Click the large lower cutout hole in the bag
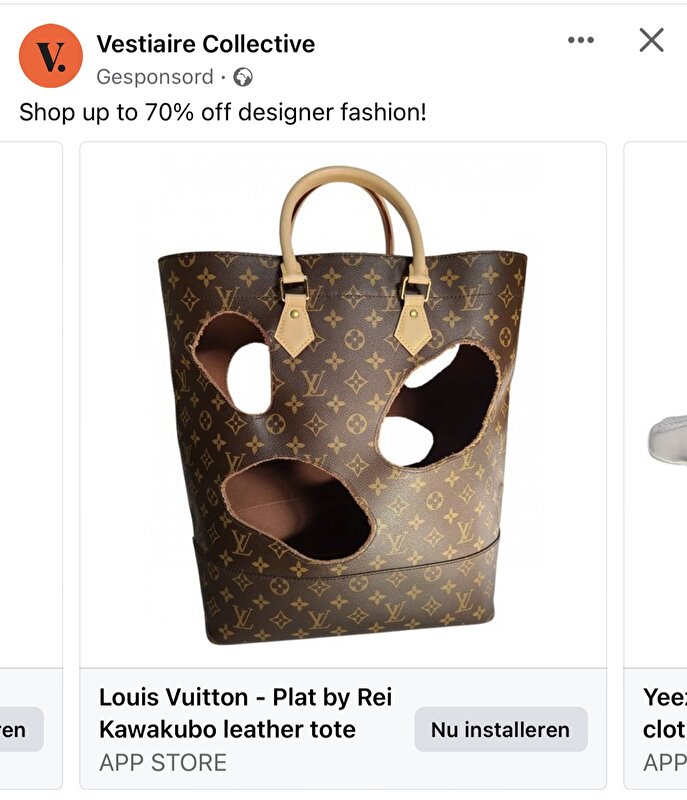This screenshot has height=800, width=687. point(298,509)
